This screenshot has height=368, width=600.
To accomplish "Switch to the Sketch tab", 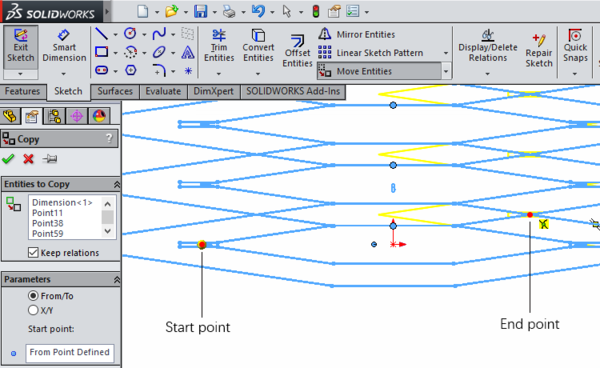I will coord(68,92).
